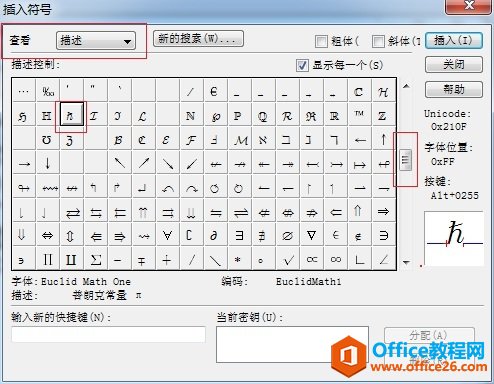Pick the n-ary product ∏ symbol
Image resolution: width=494 pixels, height=384 pixels.
[x=48, y=259]
